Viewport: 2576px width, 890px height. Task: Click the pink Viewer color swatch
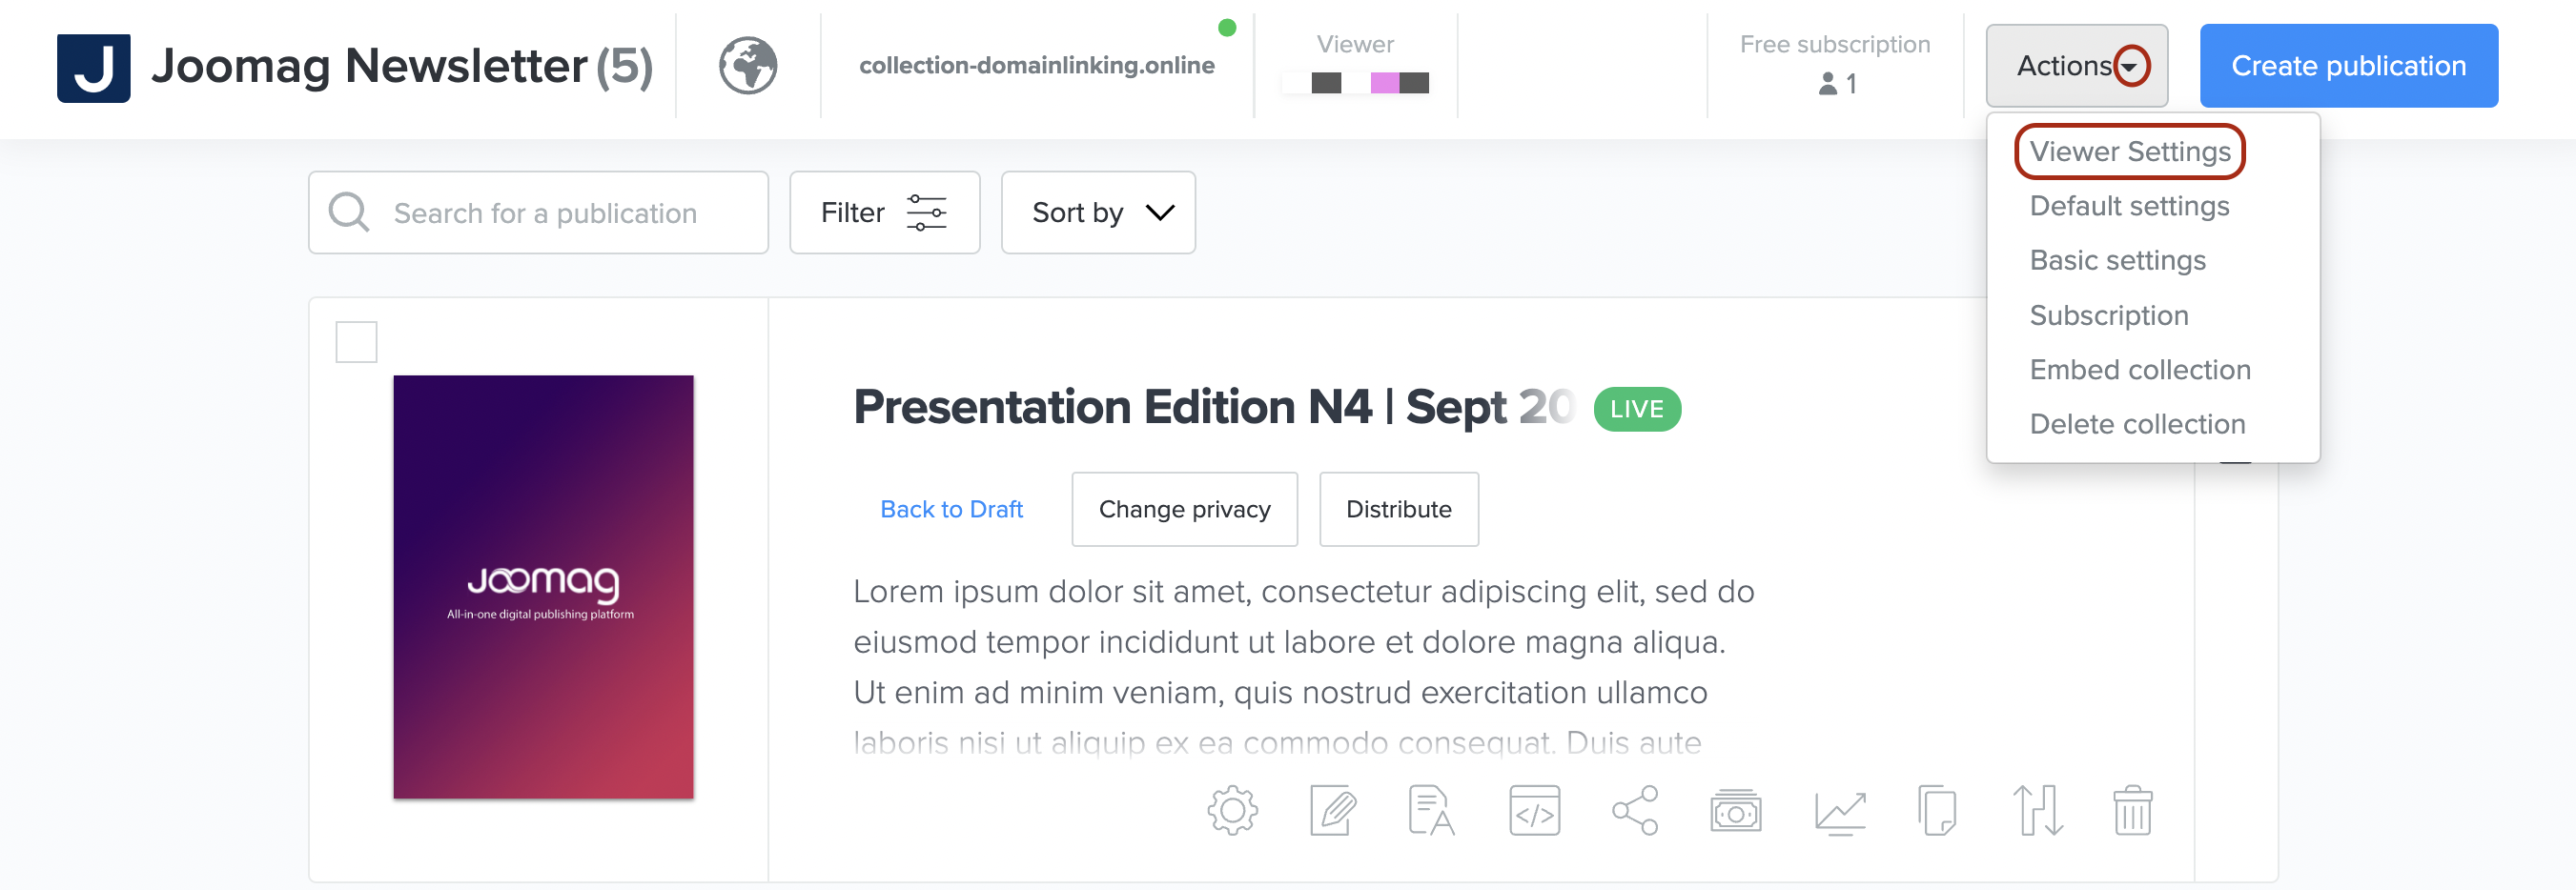pos(1384,83)
